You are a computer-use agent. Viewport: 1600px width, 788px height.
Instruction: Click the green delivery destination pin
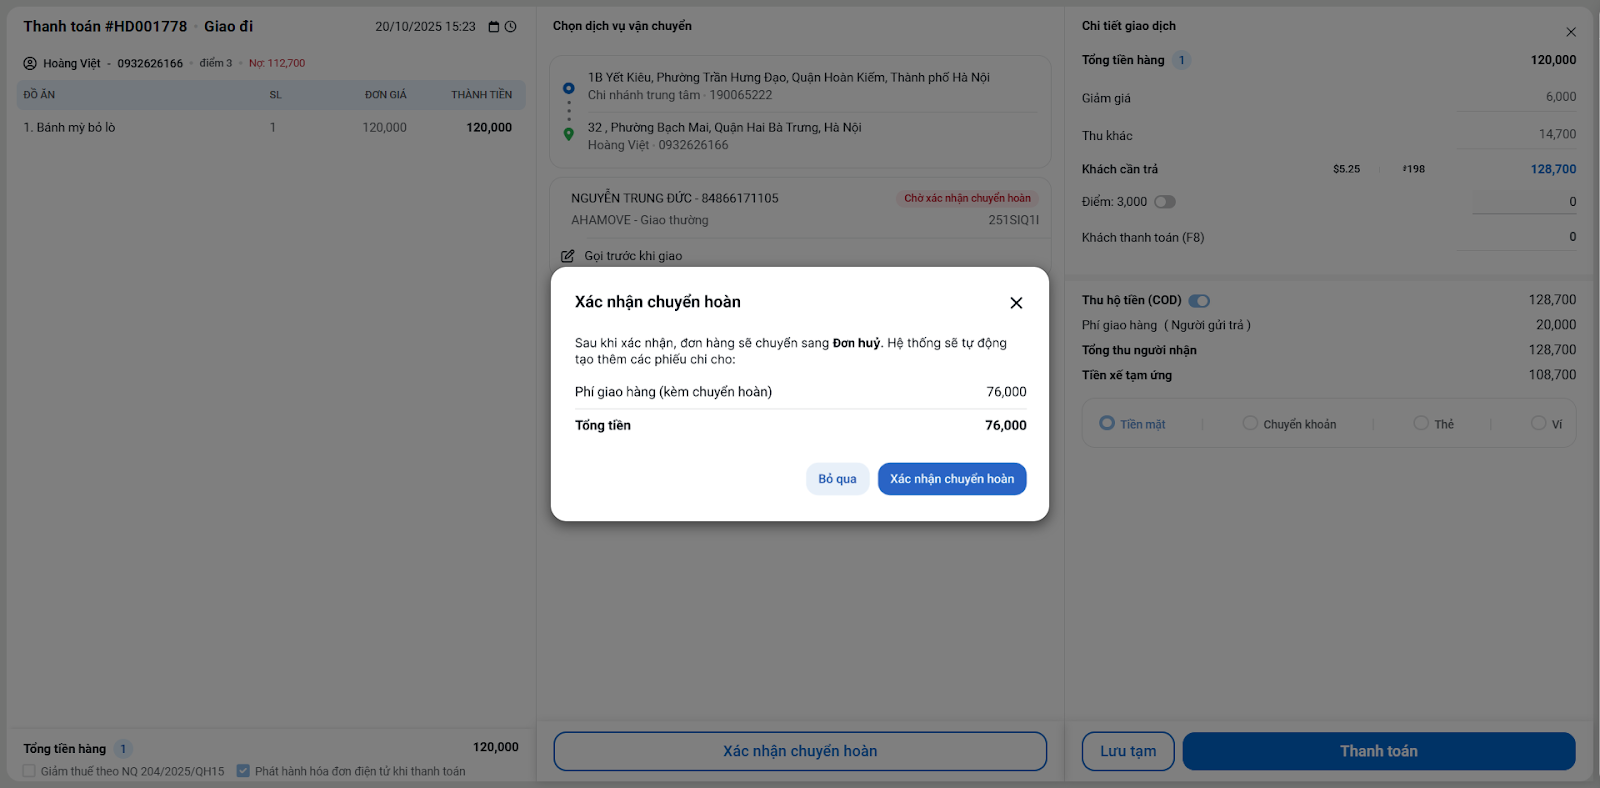pos(569,134)
